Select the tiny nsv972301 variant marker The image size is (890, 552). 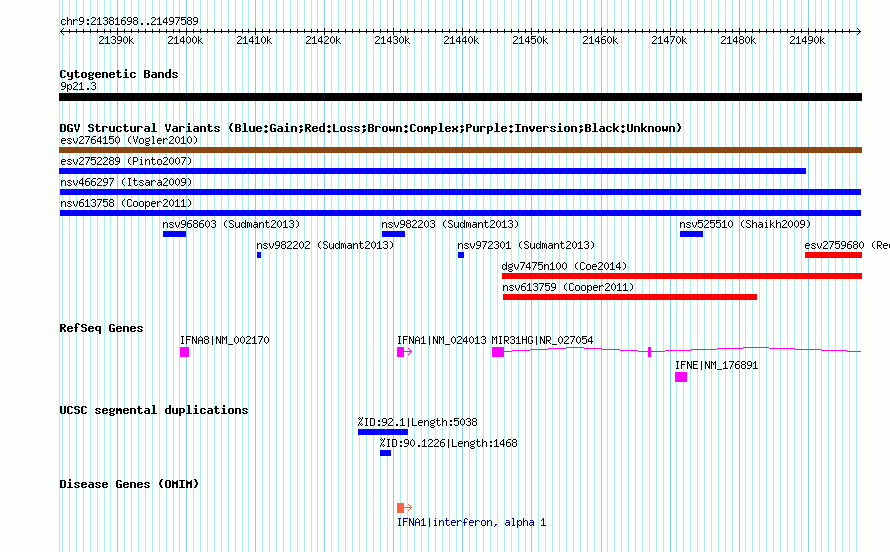point(461,255)
